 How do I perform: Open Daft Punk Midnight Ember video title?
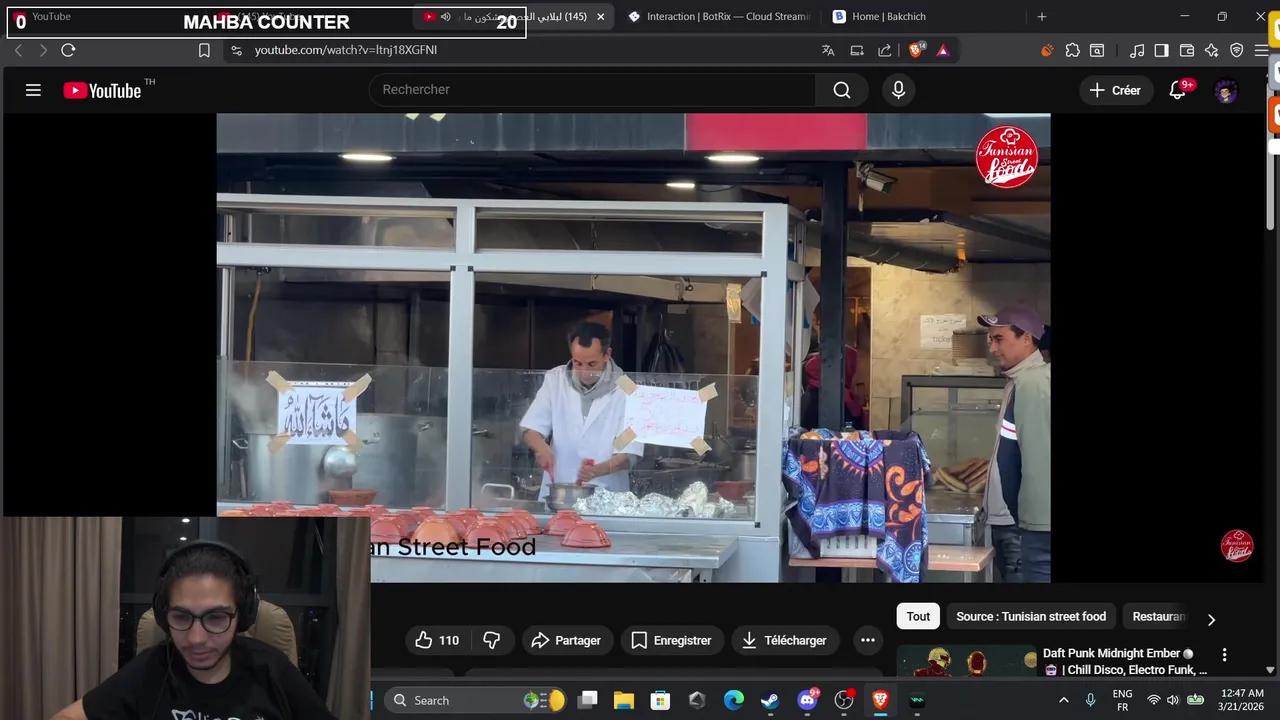[x=1125, y=661]
